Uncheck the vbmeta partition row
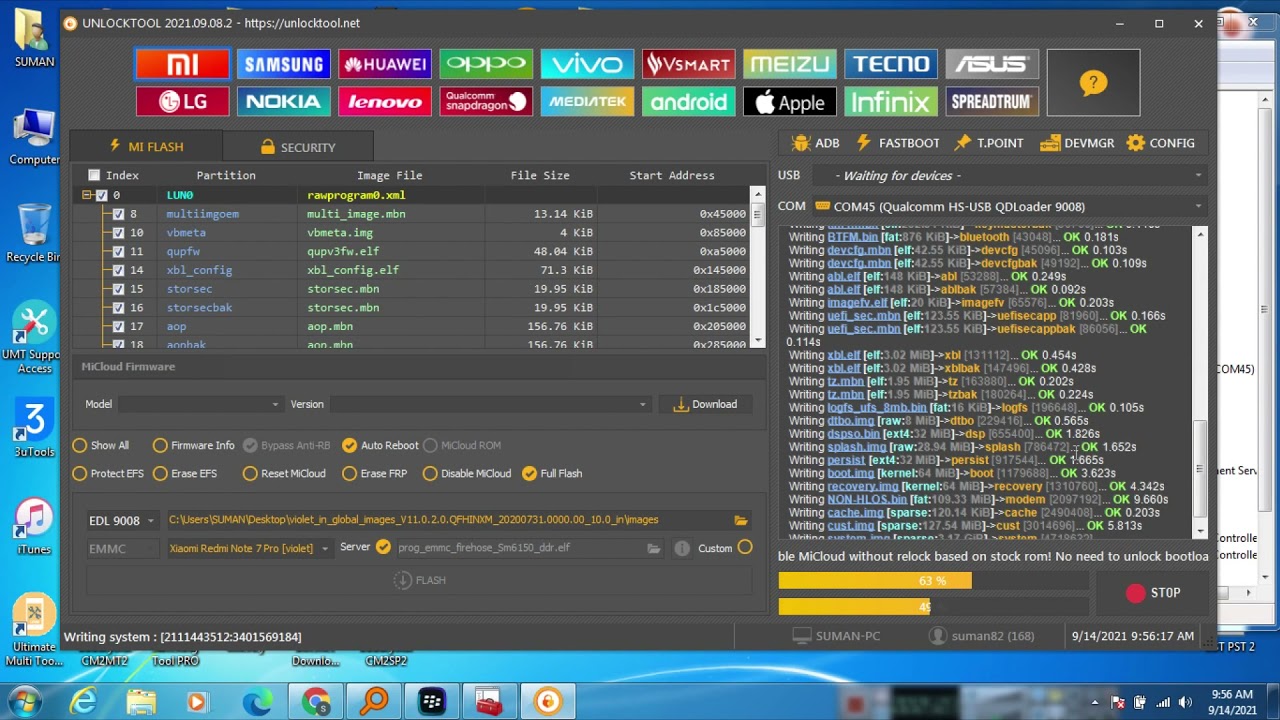 coord(119,233)
